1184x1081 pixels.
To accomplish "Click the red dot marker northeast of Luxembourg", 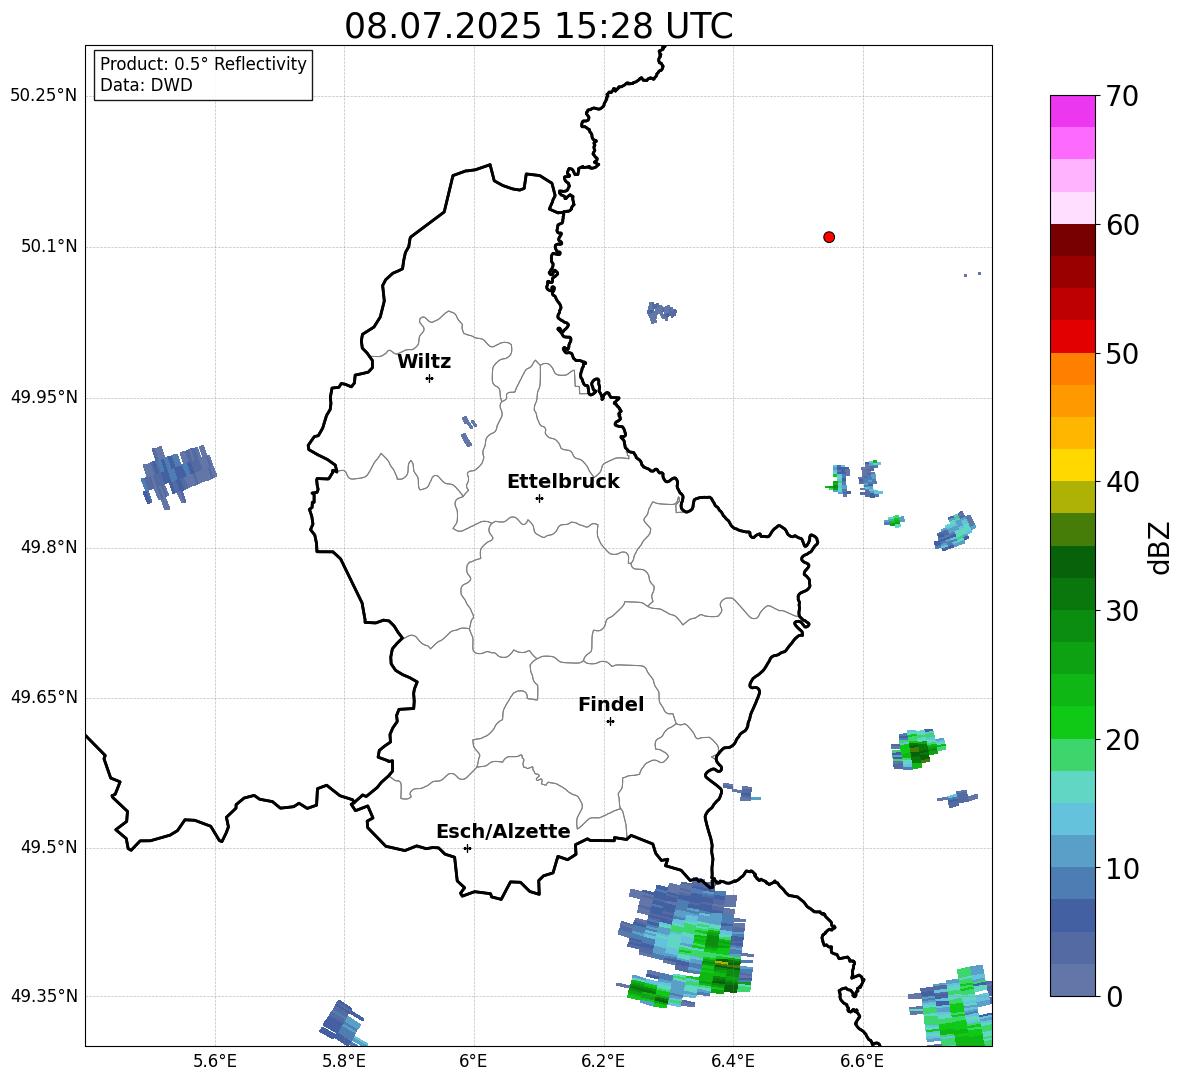I will click(829, 237).
